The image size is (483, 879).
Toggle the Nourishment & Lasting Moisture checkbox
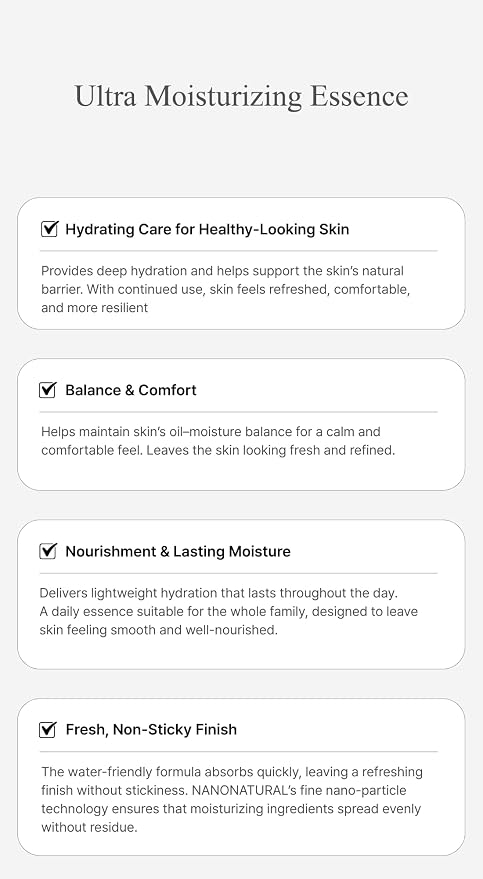click(48, 551)
